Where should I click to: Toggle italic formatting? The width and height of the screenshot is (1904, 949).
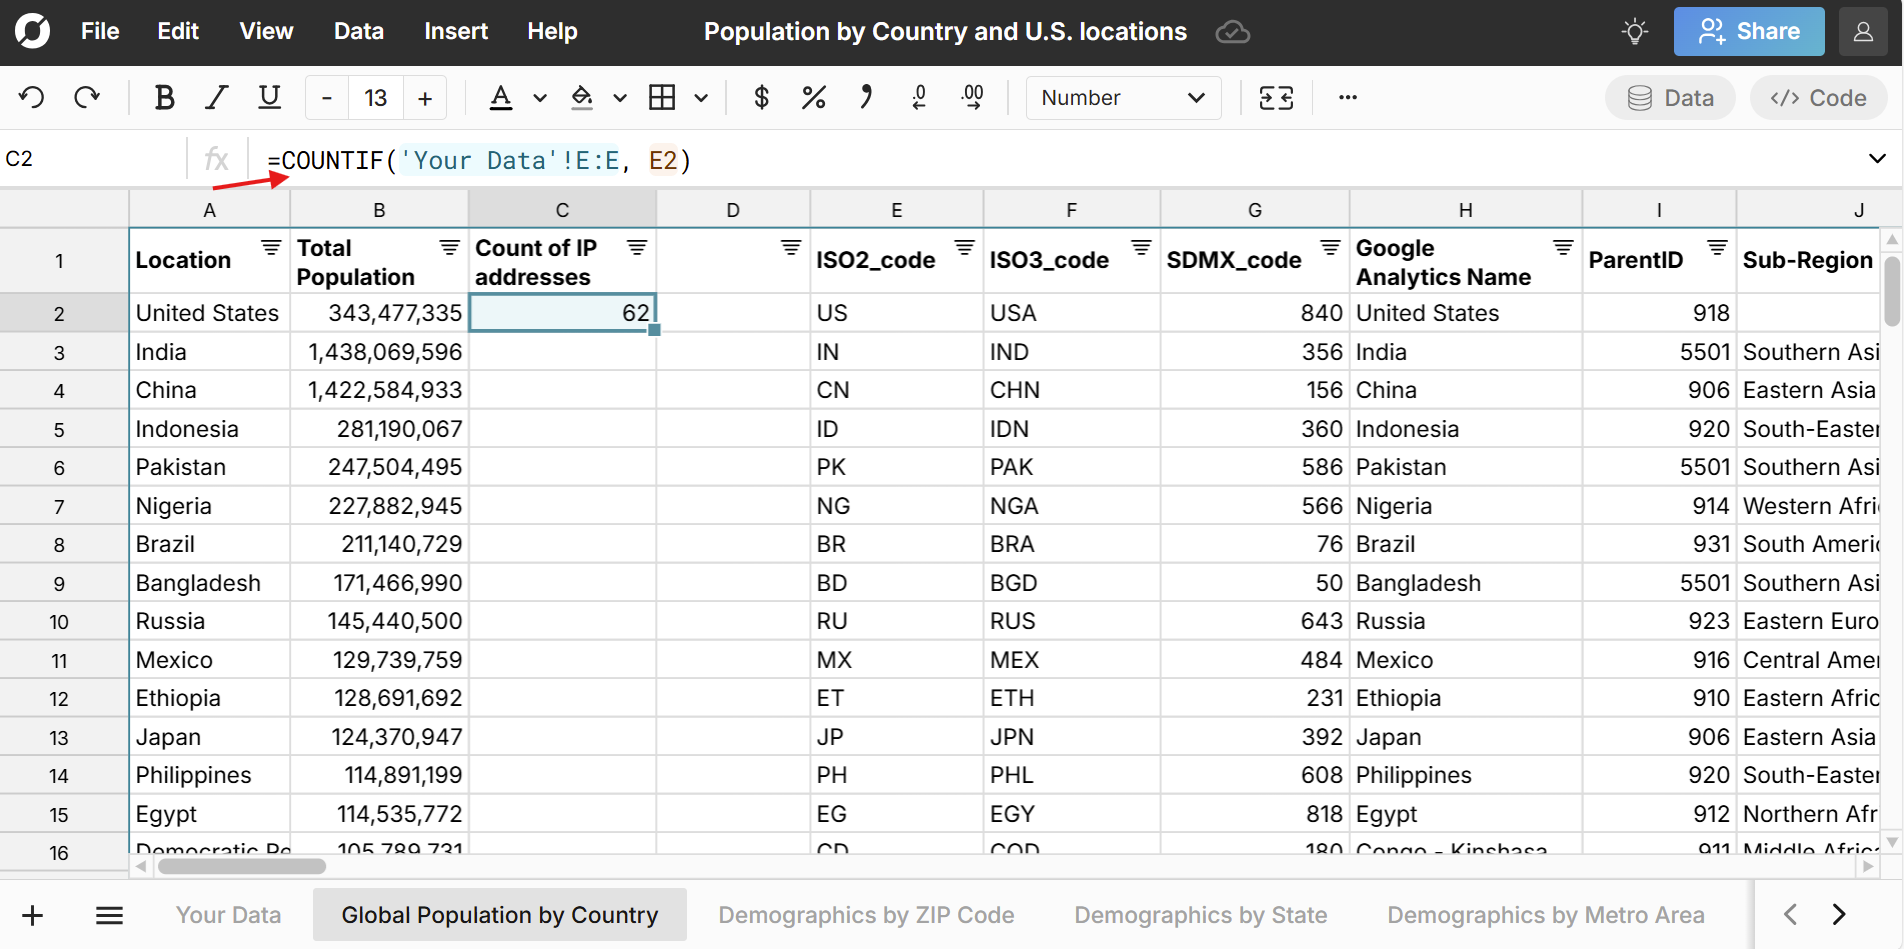[216, 97]
